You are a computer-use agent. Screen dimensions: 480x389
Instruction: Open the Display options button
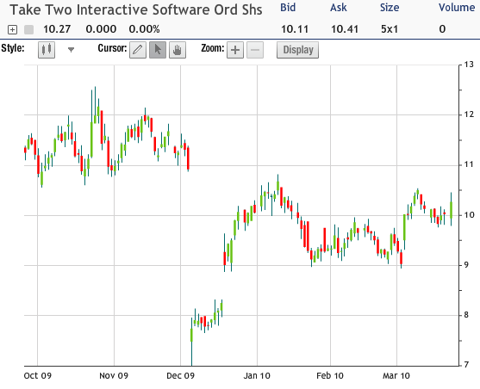click(298, 50)
